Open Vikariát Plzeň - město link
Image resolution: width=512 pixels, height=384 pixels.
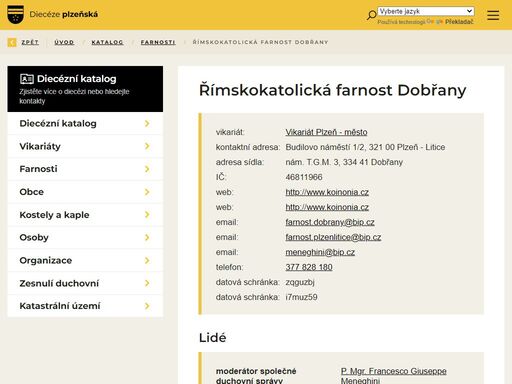(x=326, y=132)
